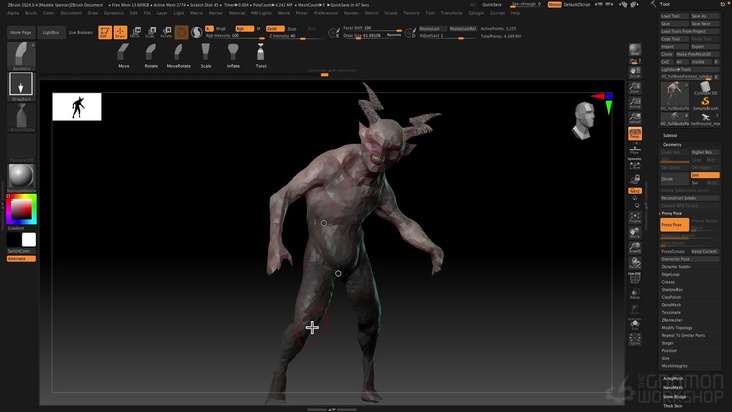This screenshot has height=412, width=732.
Task: Collapse the Geometry section
Action: [672, 145]
